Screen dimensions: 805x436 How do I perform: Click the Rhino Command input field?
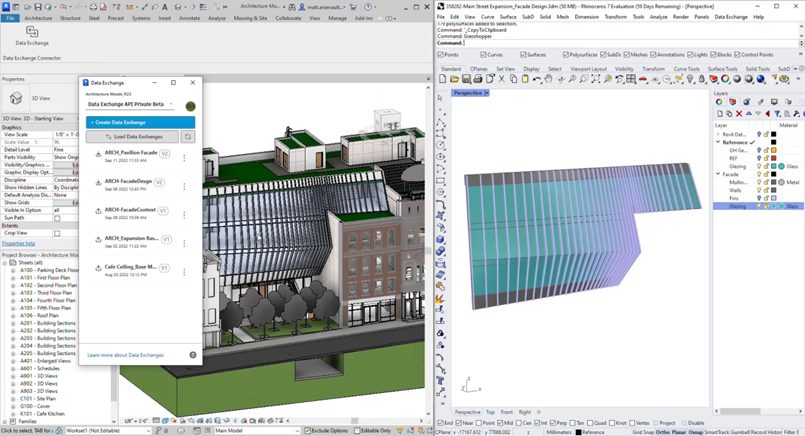click(630, 43)
